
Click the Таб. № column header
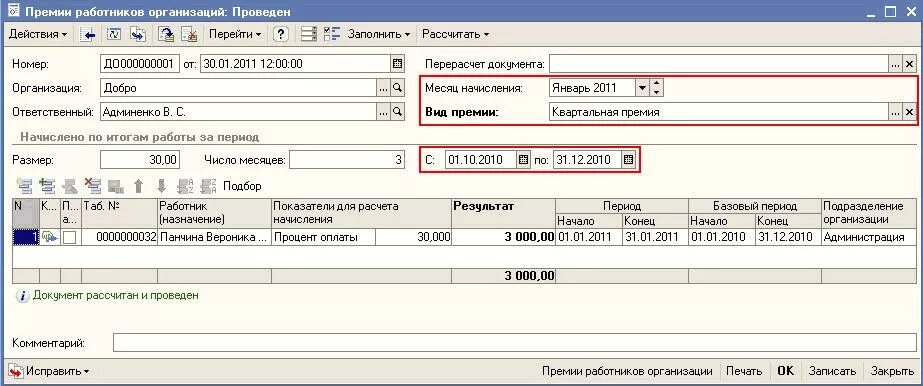pyautogui.click(x=119, y=214)
